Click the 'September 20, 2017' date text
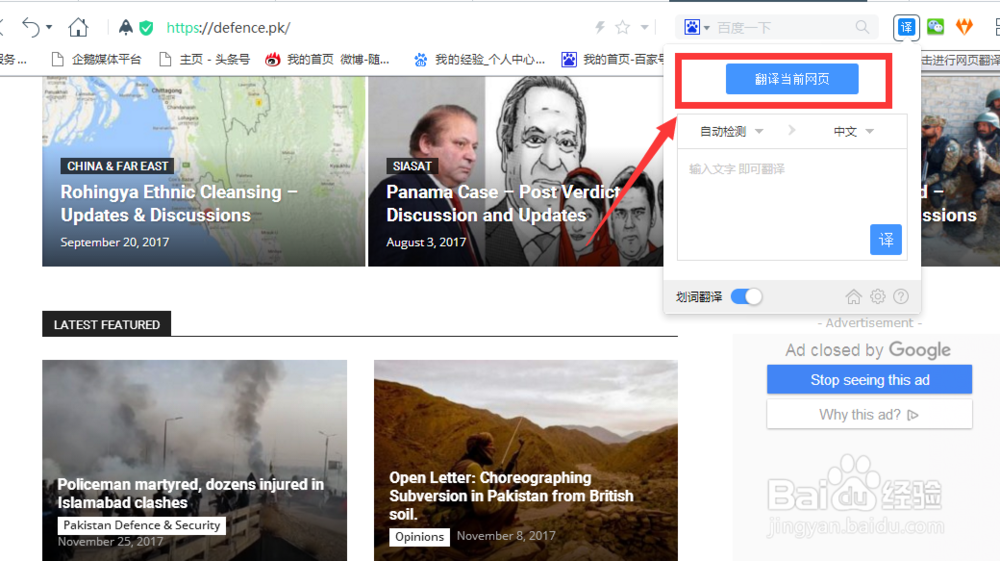Viewport: 1000px width, 561px height. pos(115,242)
